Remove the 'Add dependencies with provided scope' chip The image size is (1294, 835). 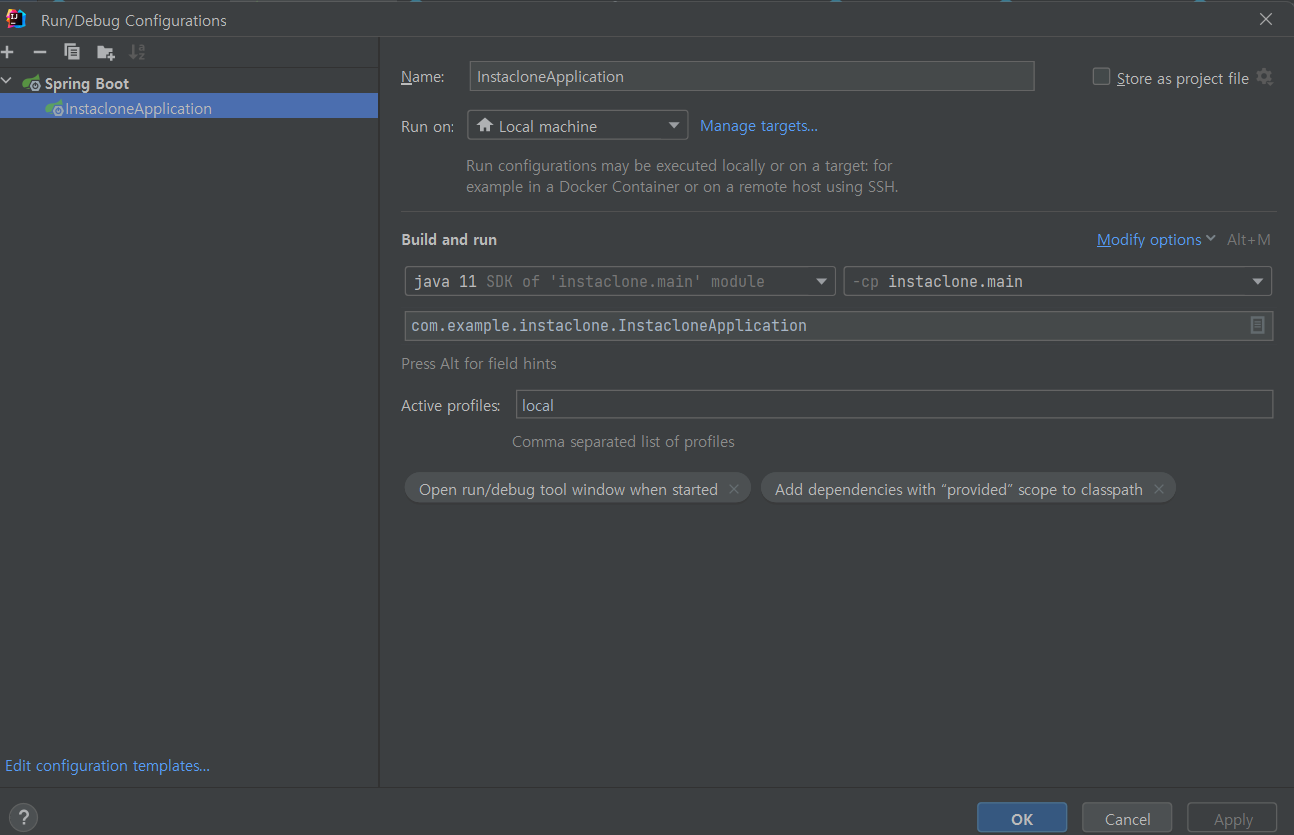(x=1159, y=489)
